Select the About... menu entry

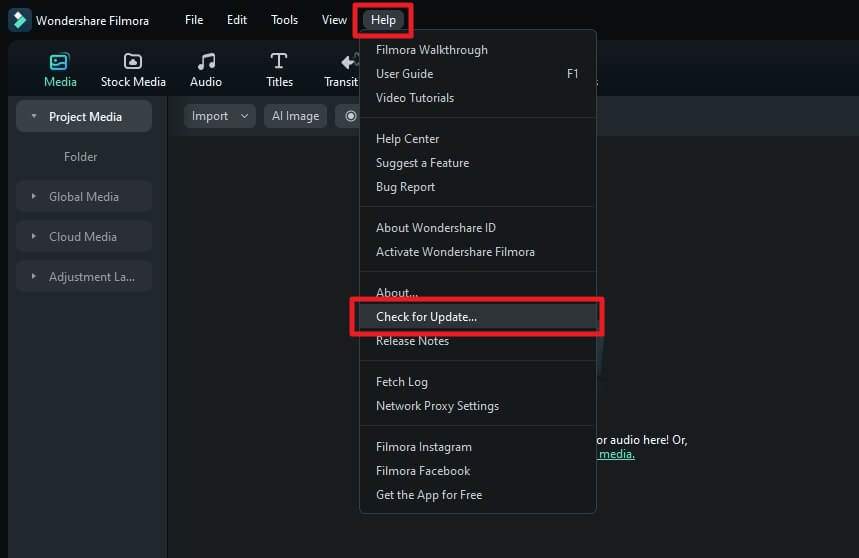[477, 293]
